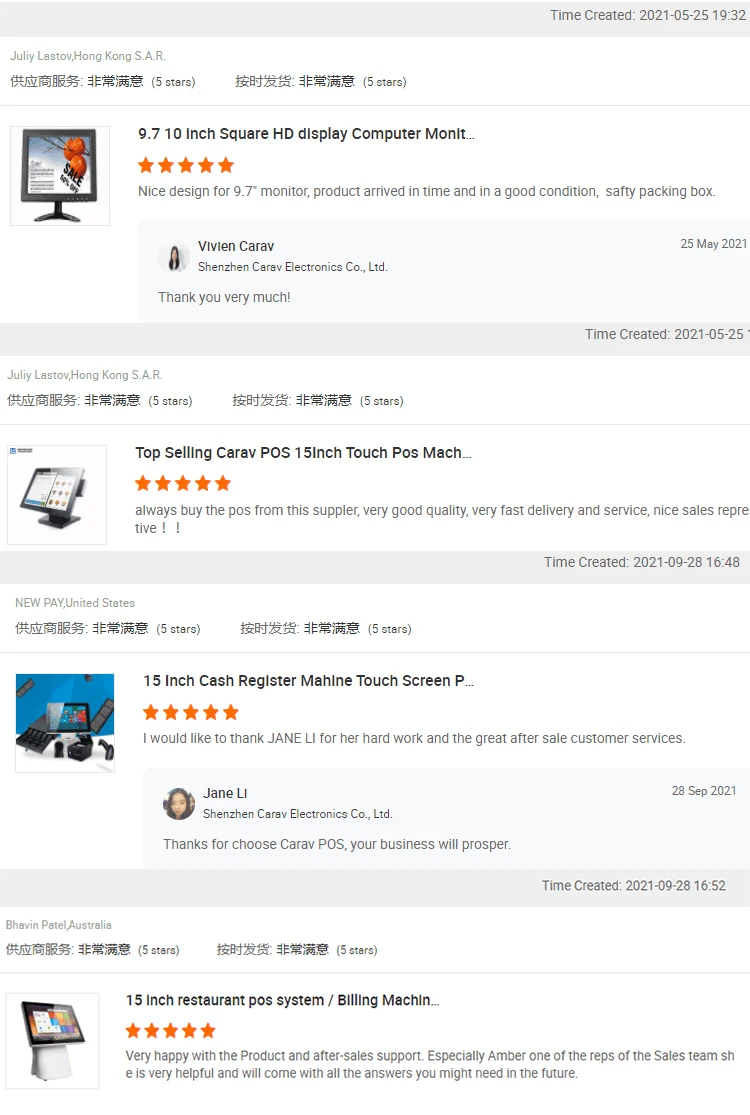Click the Vivien Carav name in the reply
The height and width of the screenshot is (1115, 750).
(x=236, y=246)
